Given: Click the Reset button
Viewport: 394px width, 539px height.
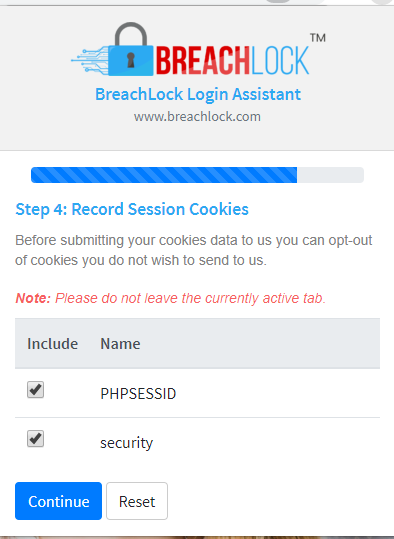Looking at the screenshot, I should click(137, 501).
